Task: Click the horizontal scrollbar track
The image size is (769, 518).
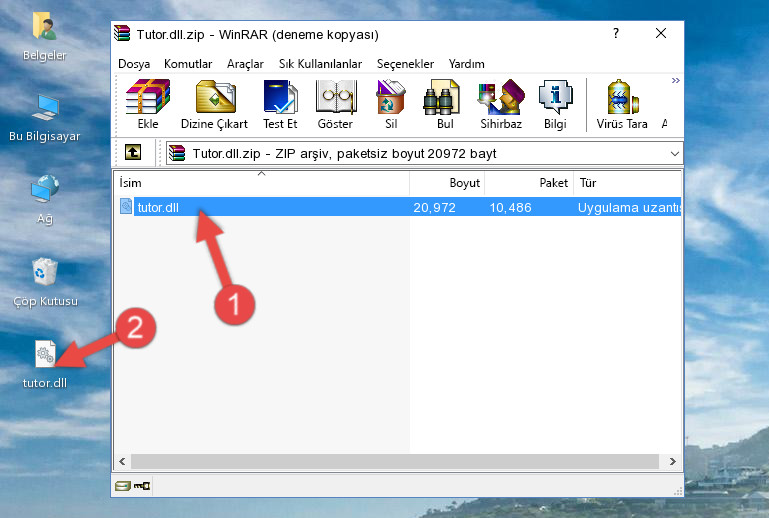Action: click(395, 461)
